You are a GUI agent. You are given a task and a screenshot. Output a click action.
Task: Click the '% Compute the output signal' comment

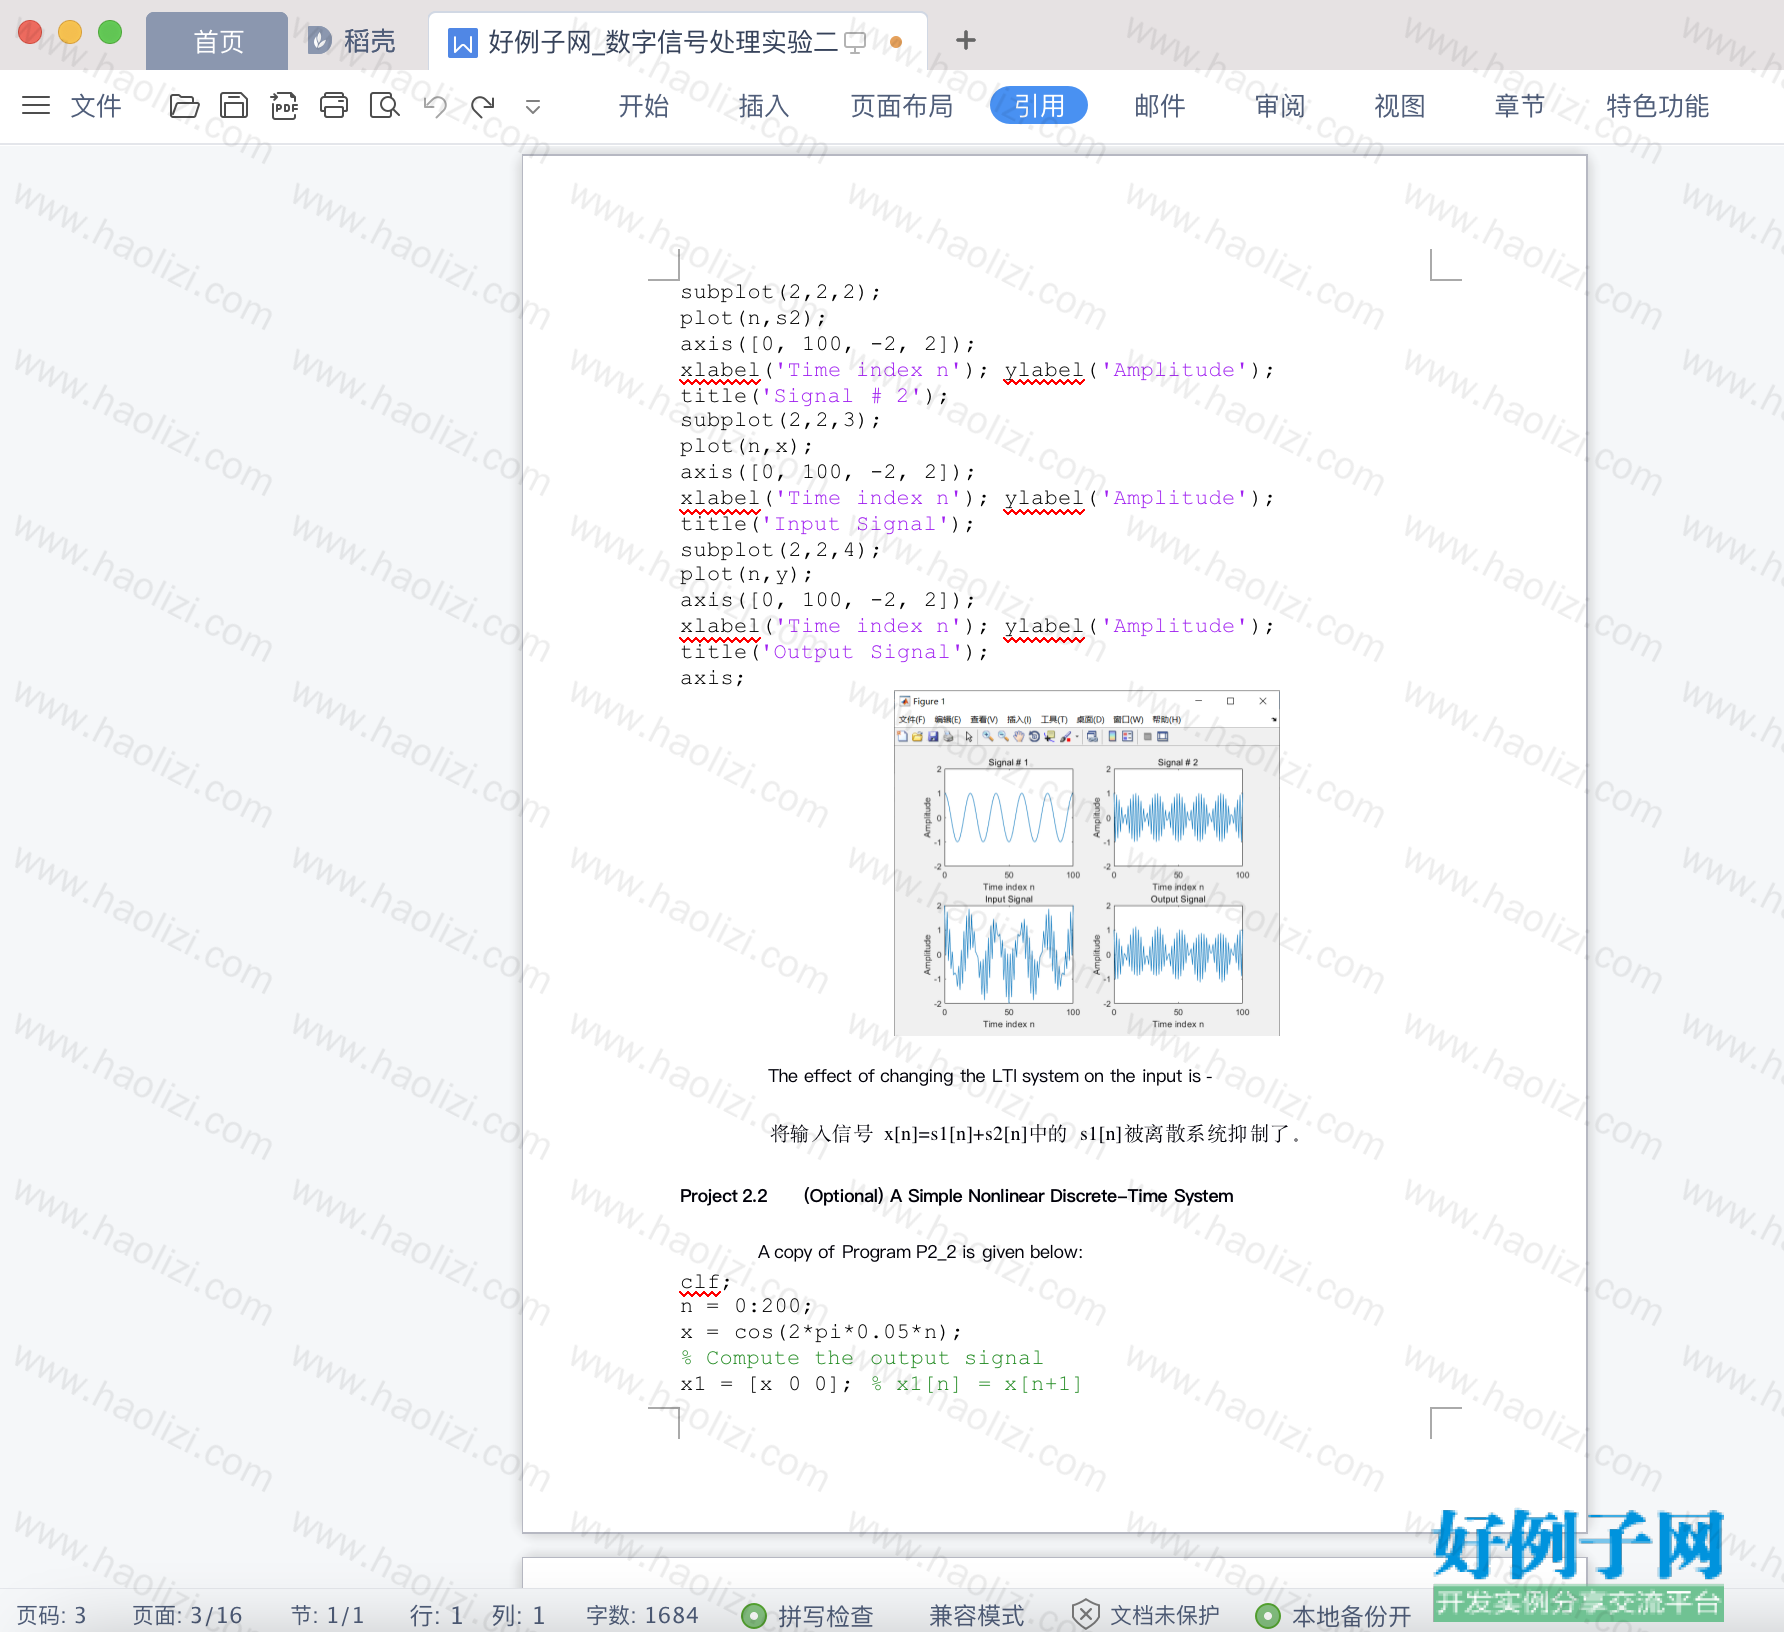(x=862, y=1358)
